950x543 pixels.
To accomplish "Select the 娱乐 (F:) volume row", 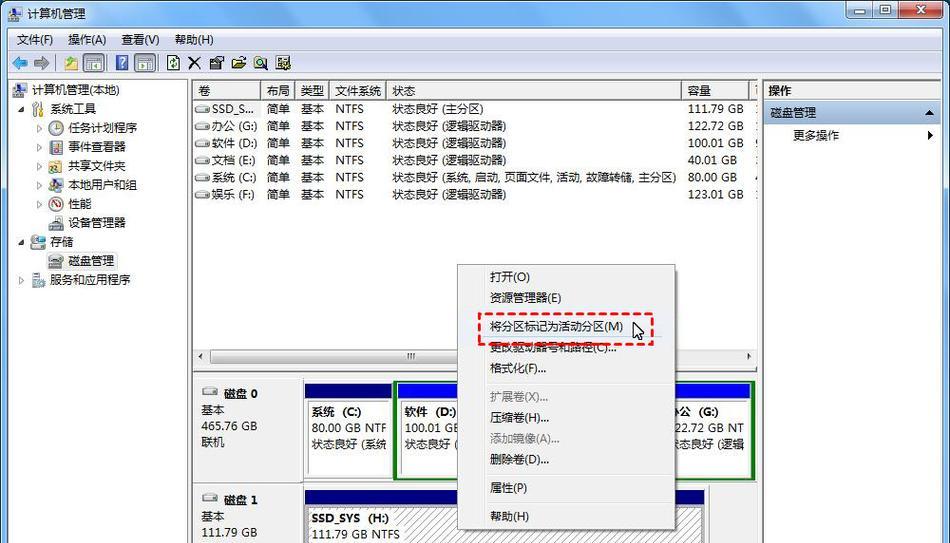I will 474,195.
